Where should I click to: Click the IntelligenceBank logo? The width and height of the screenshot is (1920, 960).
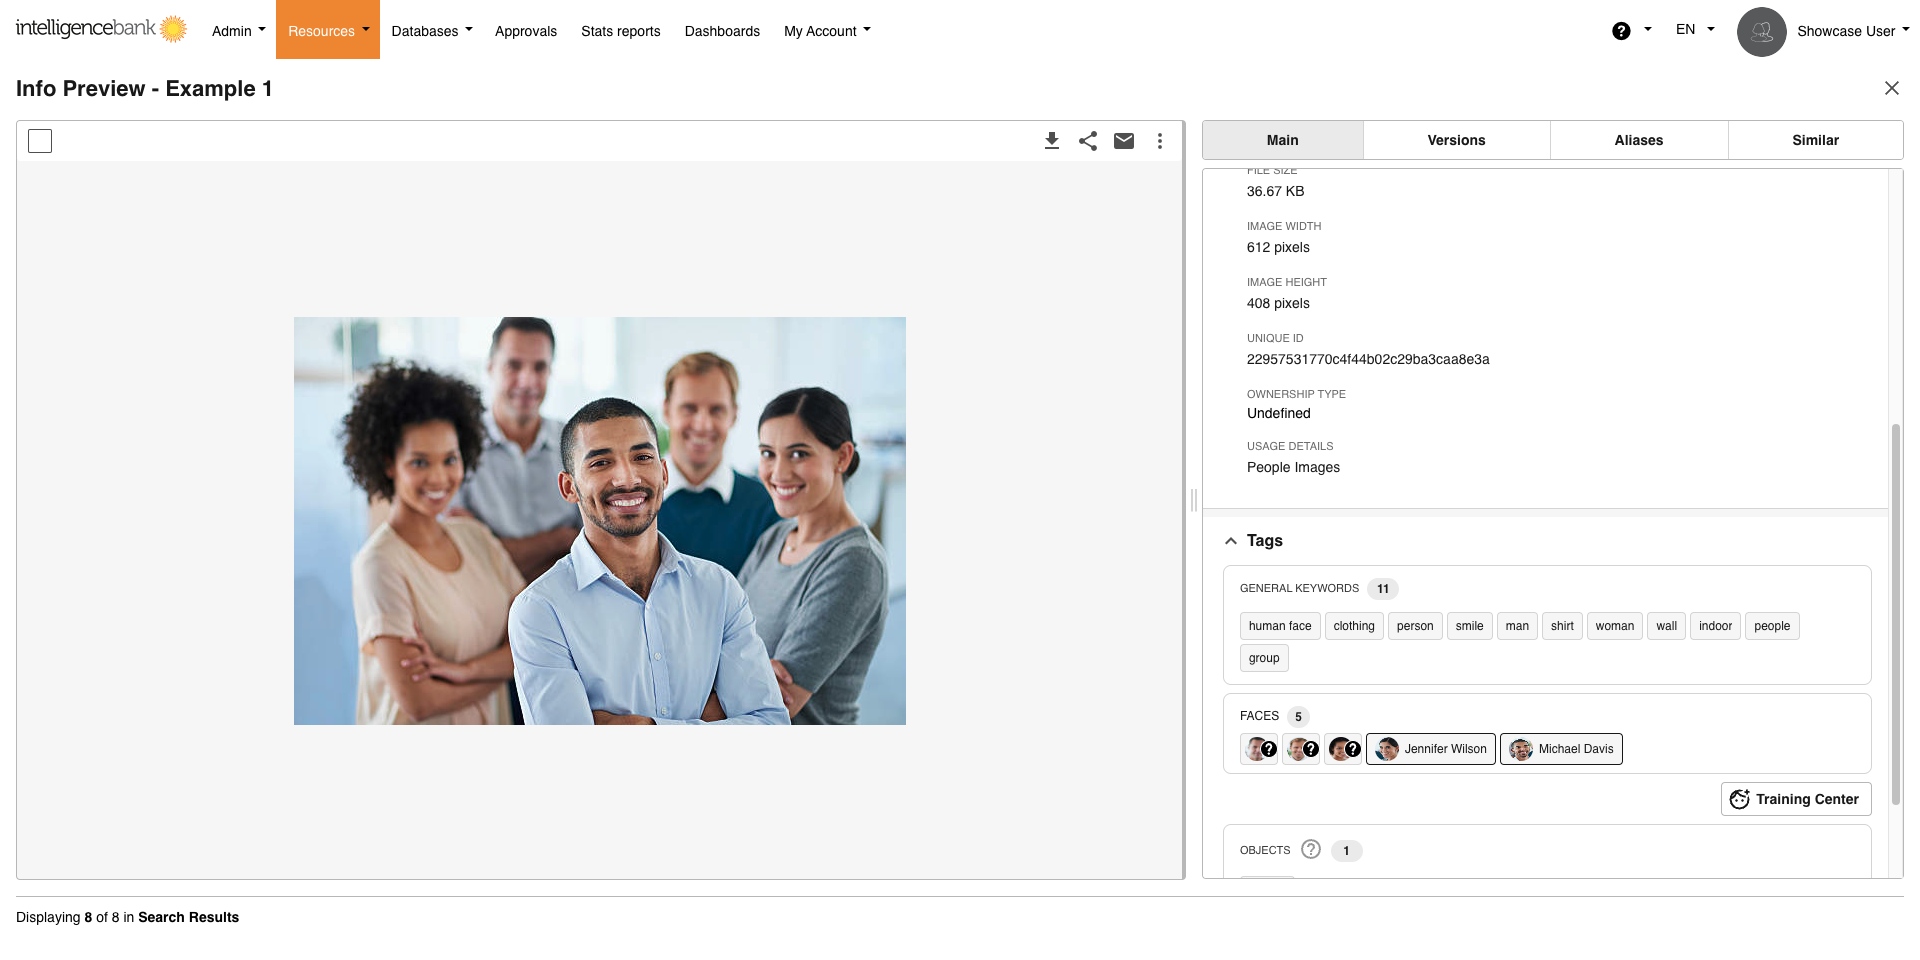click(x=101, y=29)
